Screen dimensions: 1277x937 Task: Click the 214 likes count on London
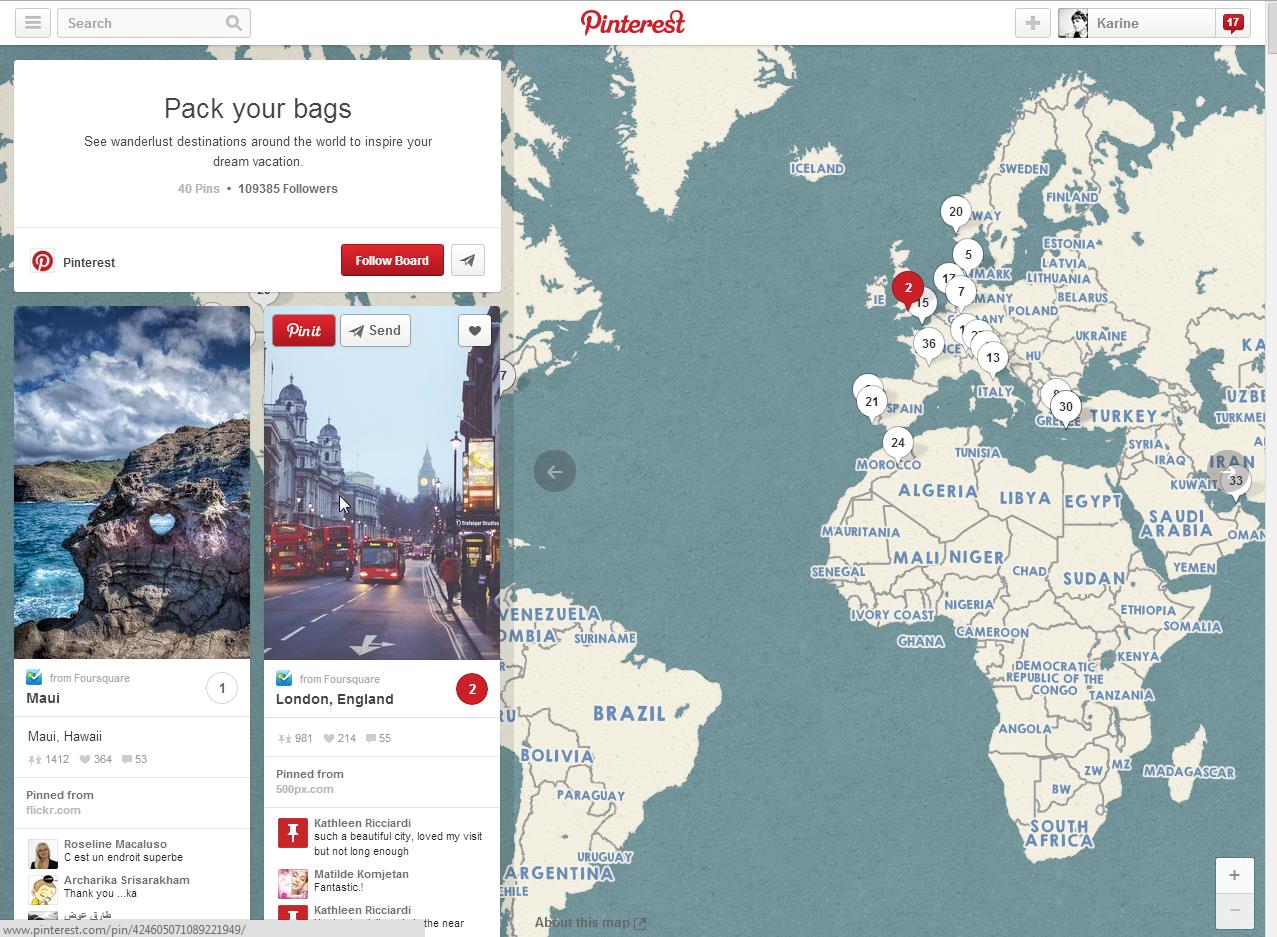339,738
